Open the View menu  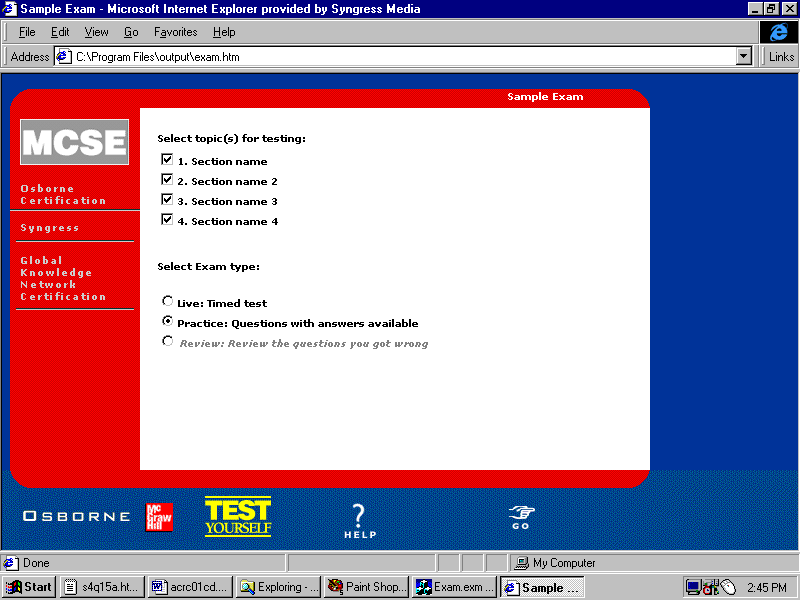click(x=96, y=32)
